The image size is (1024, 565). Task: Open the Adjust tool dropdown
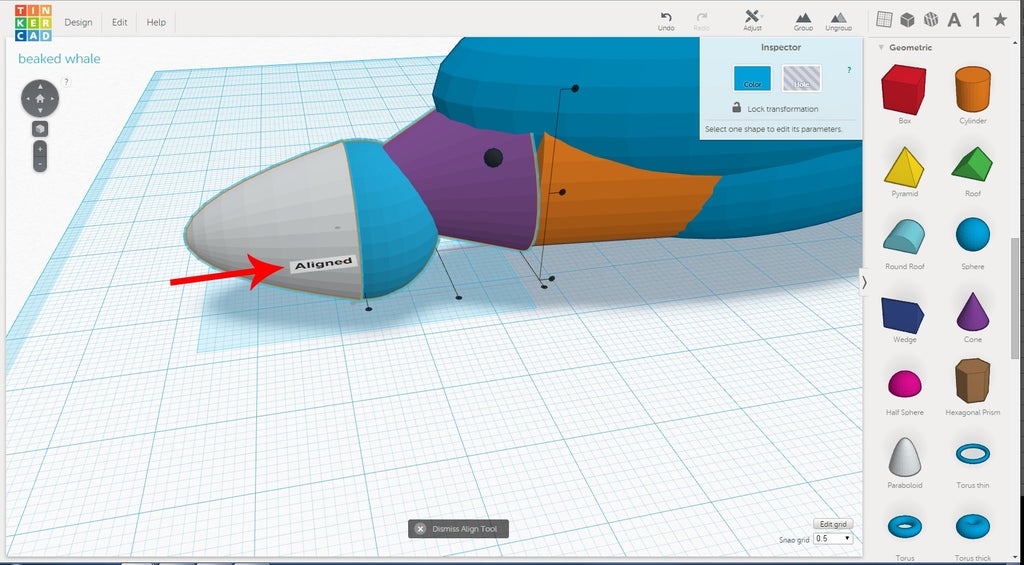coord(752,21)
